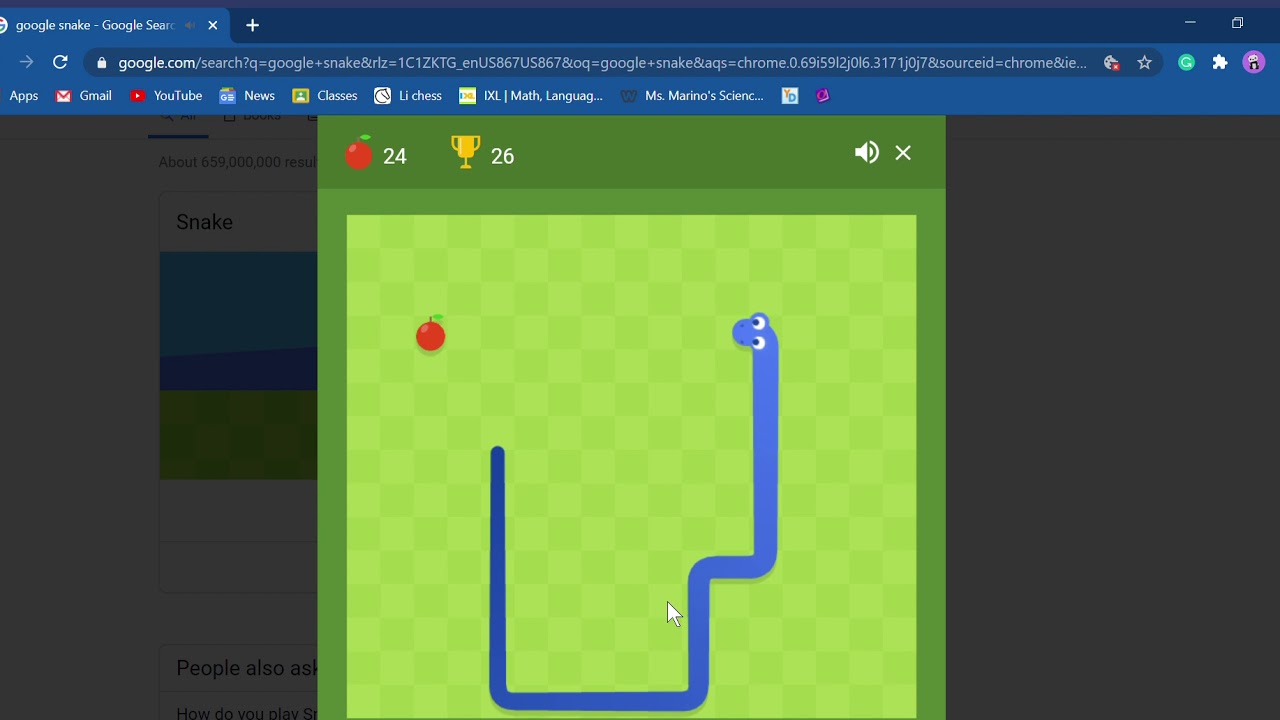Reload the page
This screenshot has width=1280, height=720.
pyautogui.click(x=60, y=62)
